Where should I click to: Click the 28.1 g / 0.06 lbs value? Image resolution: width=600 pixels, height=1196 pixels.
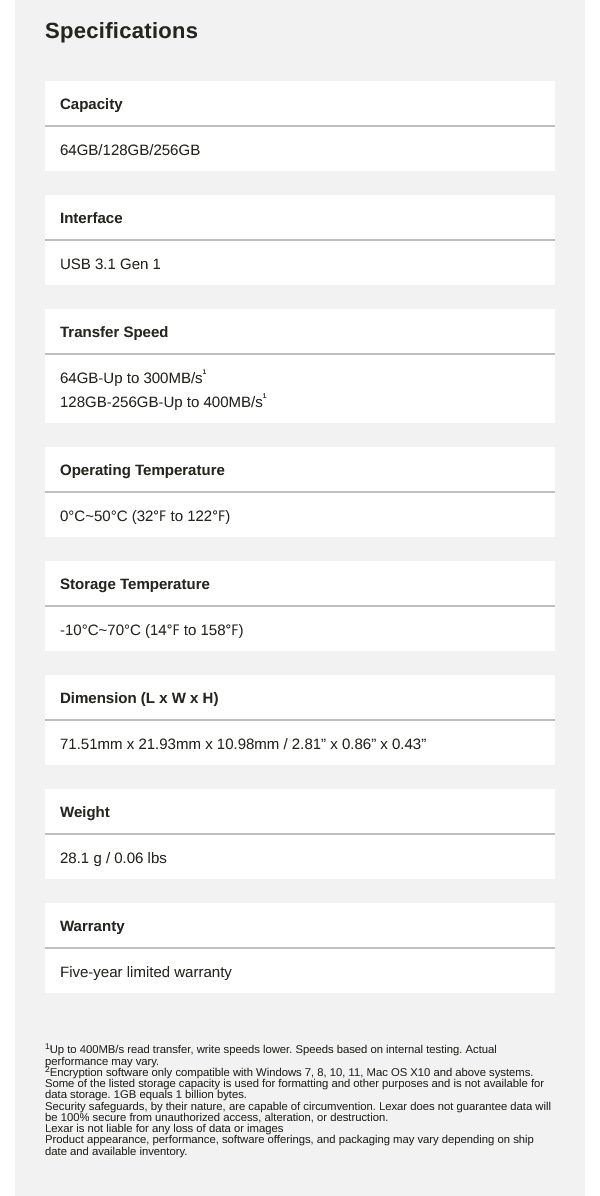tap(113, 858)
